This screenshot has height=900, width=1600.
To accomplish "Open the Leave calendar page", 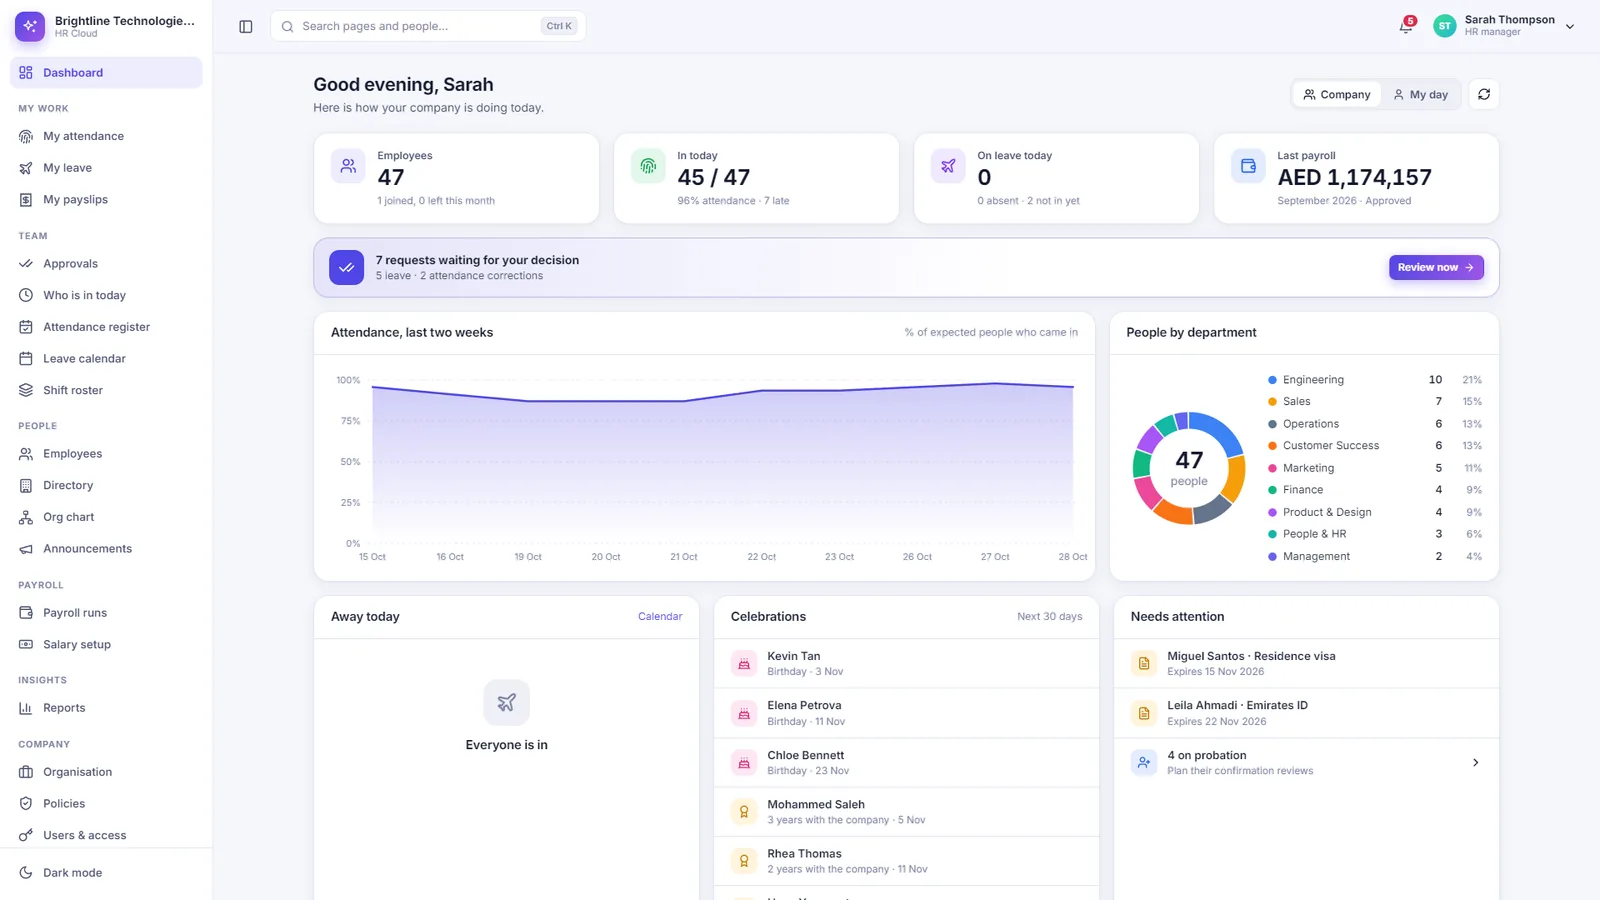I will point(106,359).
